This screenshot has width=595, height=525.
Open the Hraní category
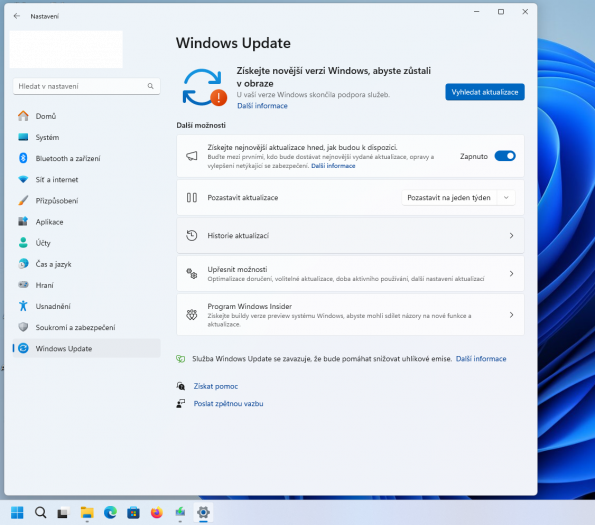click(87, 285)
